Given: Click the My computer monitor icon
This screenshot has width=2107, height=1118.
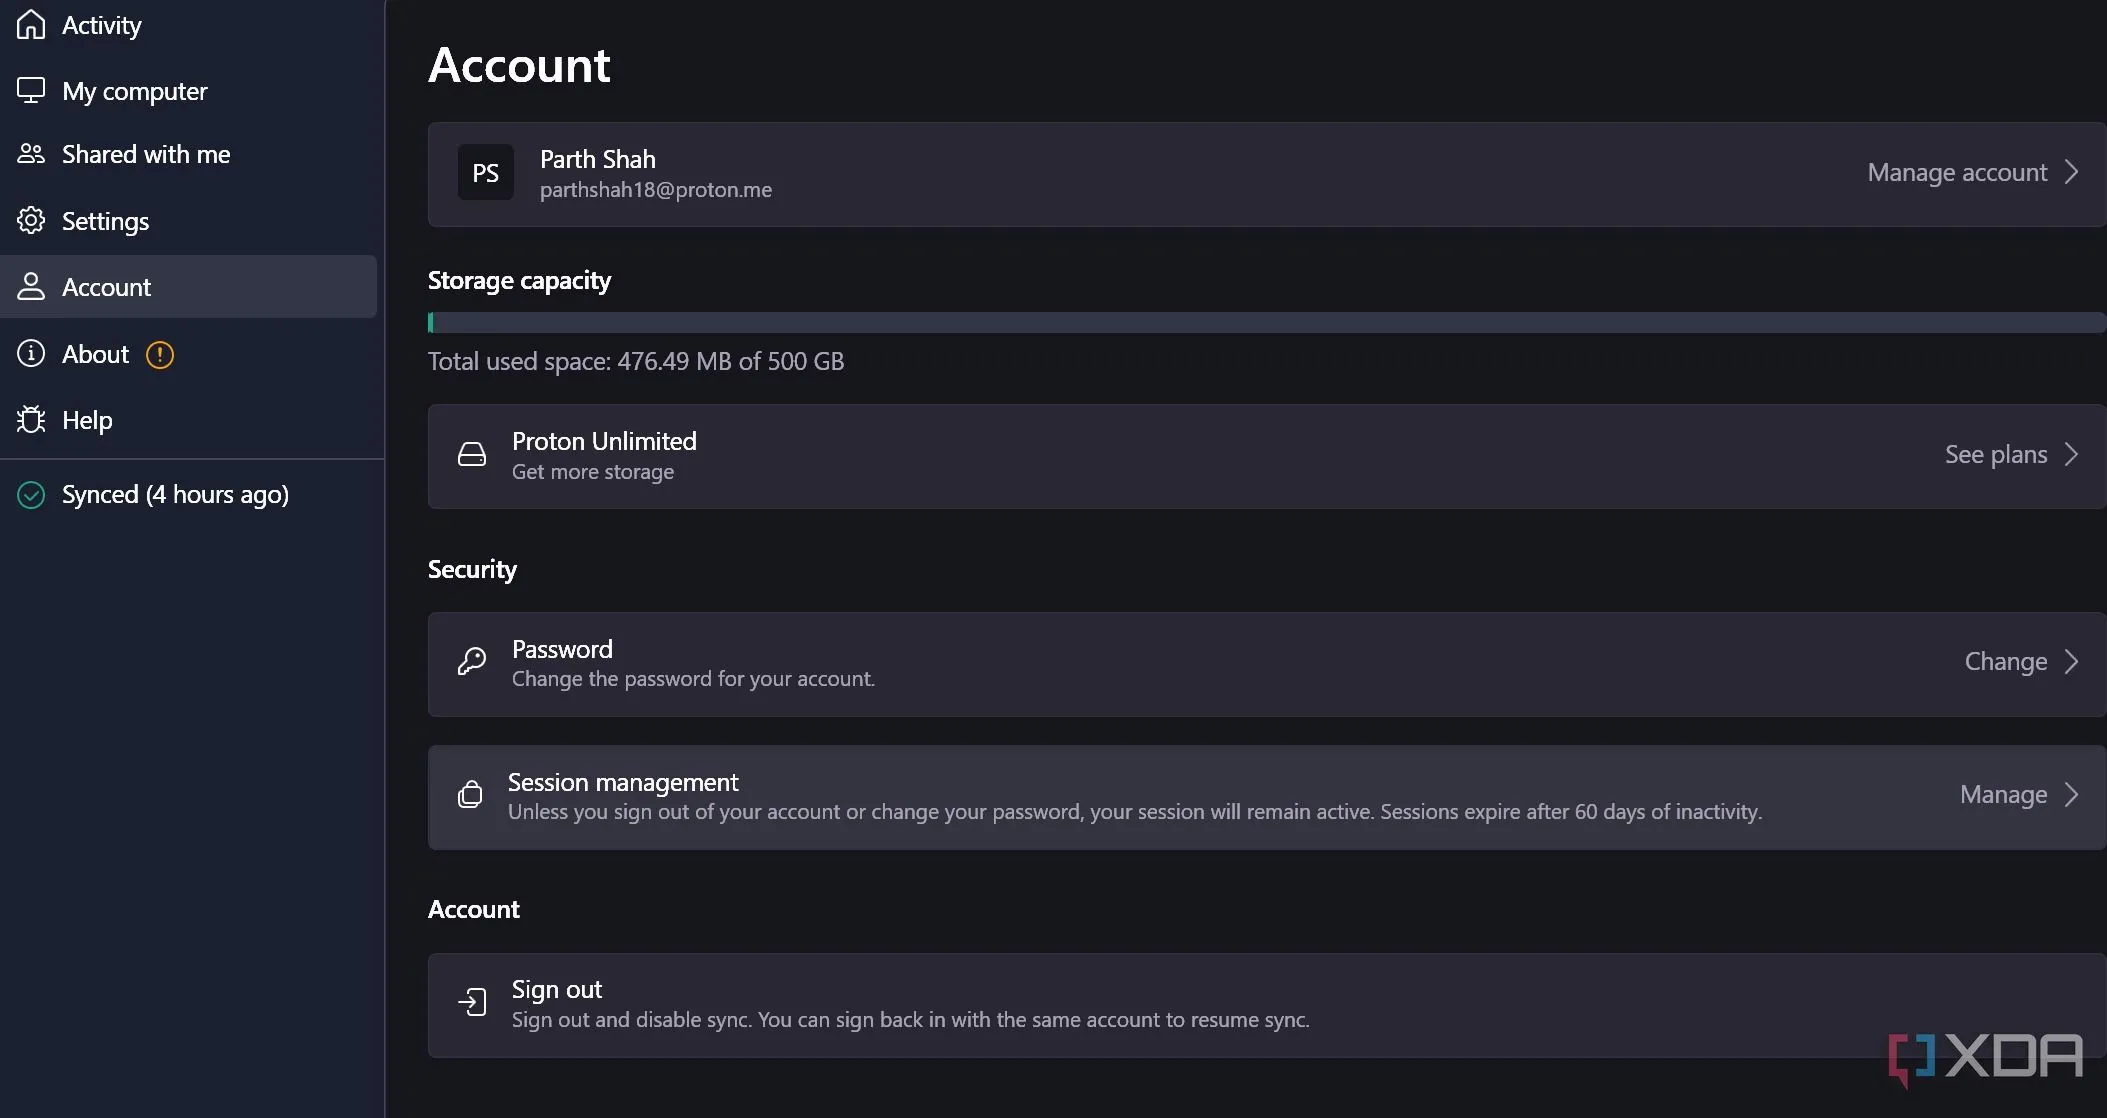Looking at the screenshot, I should [31, 90].
